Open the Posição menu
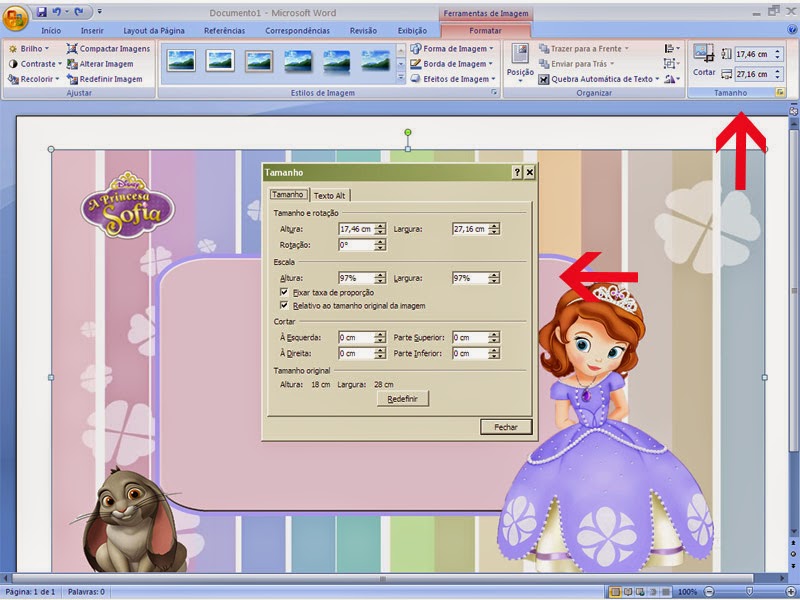The height and width of the screenshot is (600, 800). coord(520,64)
